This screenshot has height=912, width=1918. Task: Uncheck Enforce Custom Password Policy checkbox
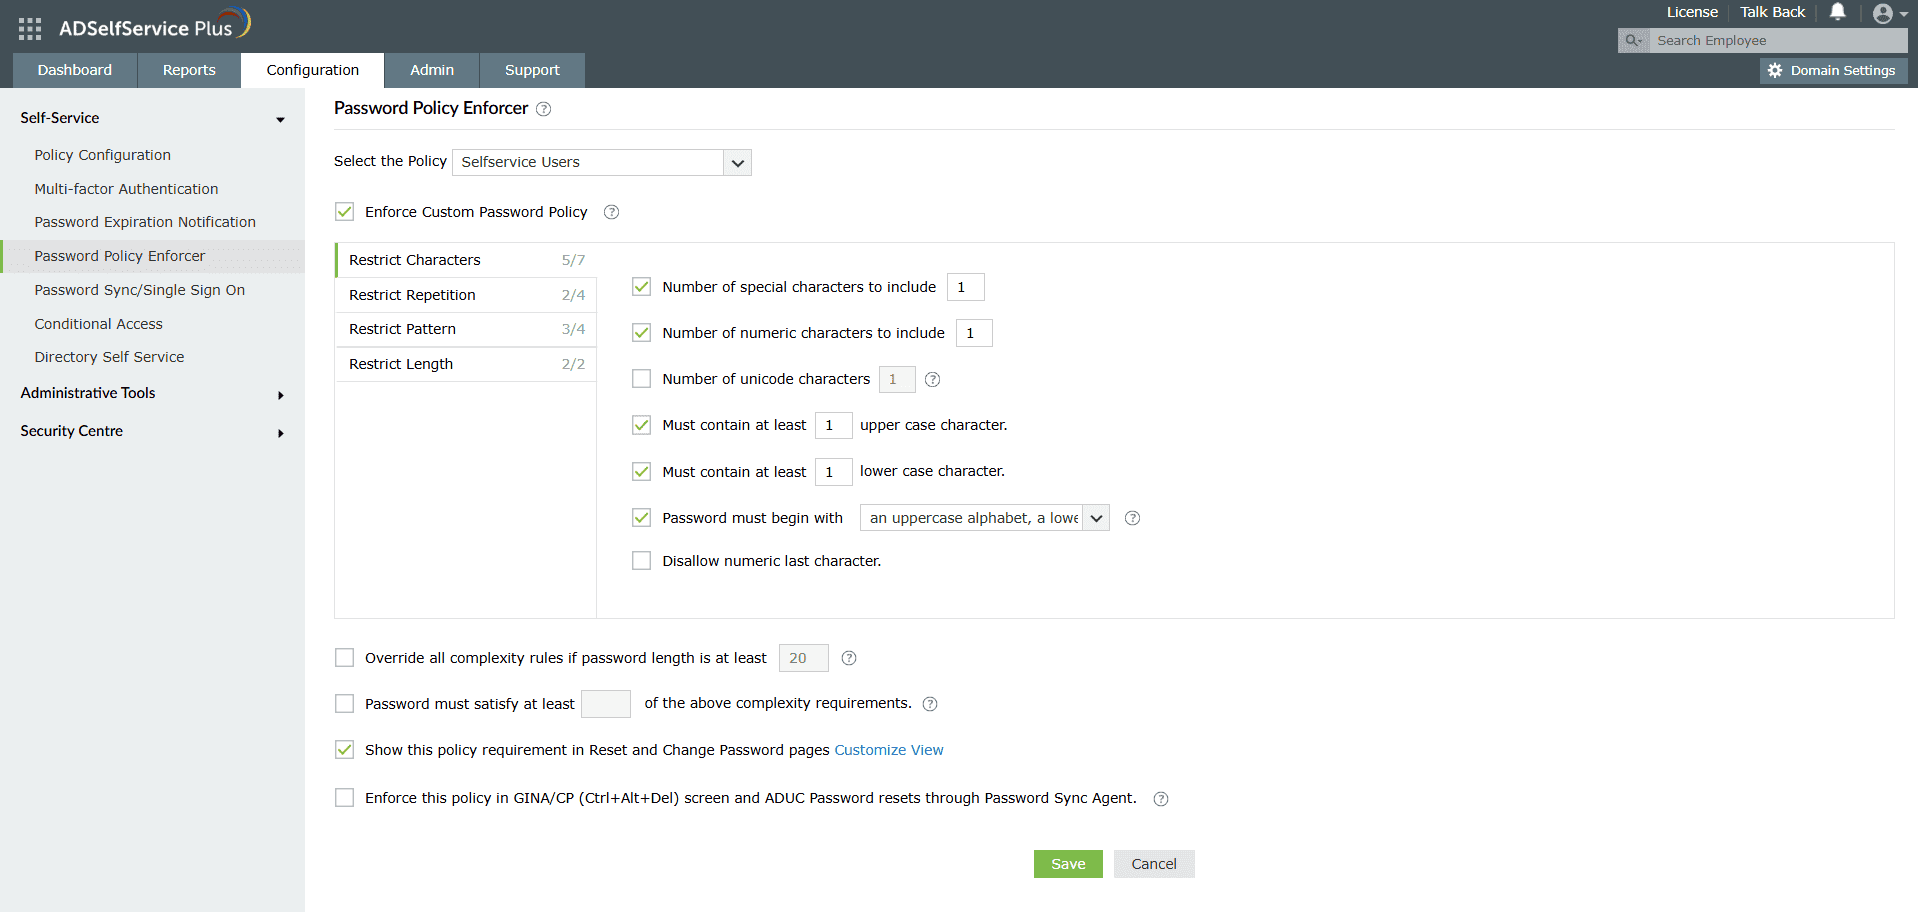click(x=345, y=212)
